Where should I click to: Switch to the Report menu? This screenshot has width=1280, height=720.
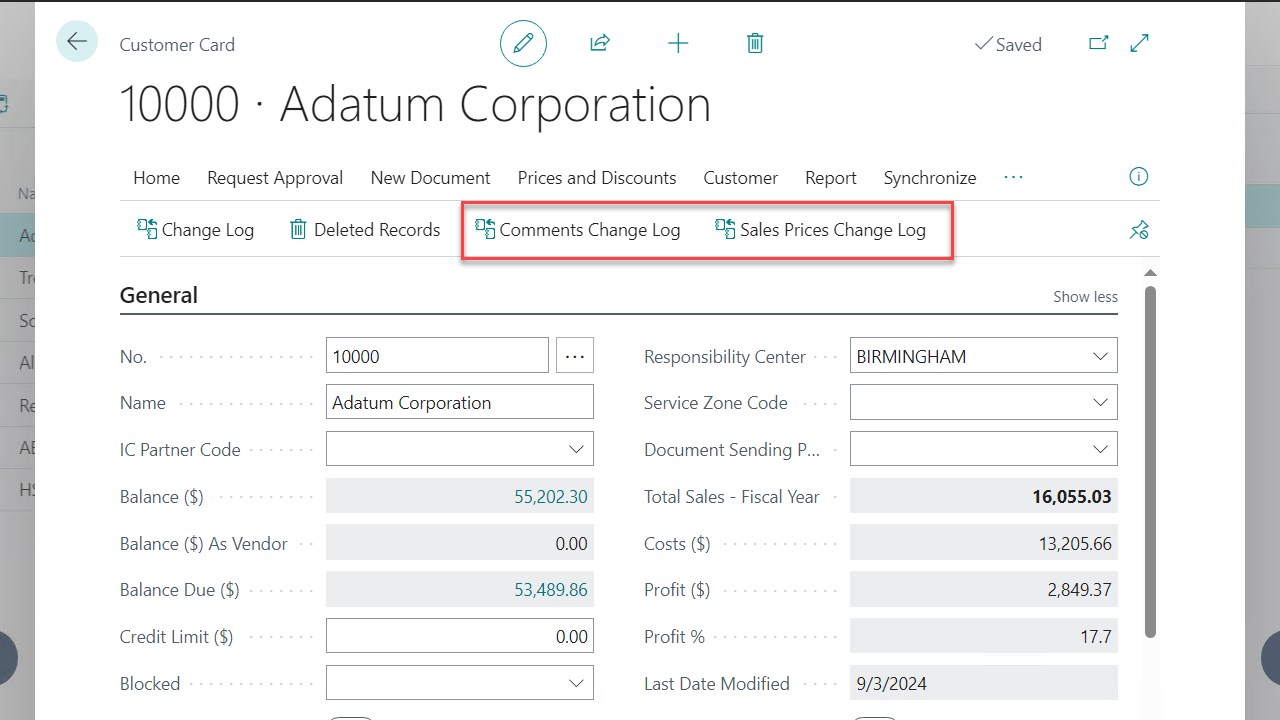click(830, 177)
